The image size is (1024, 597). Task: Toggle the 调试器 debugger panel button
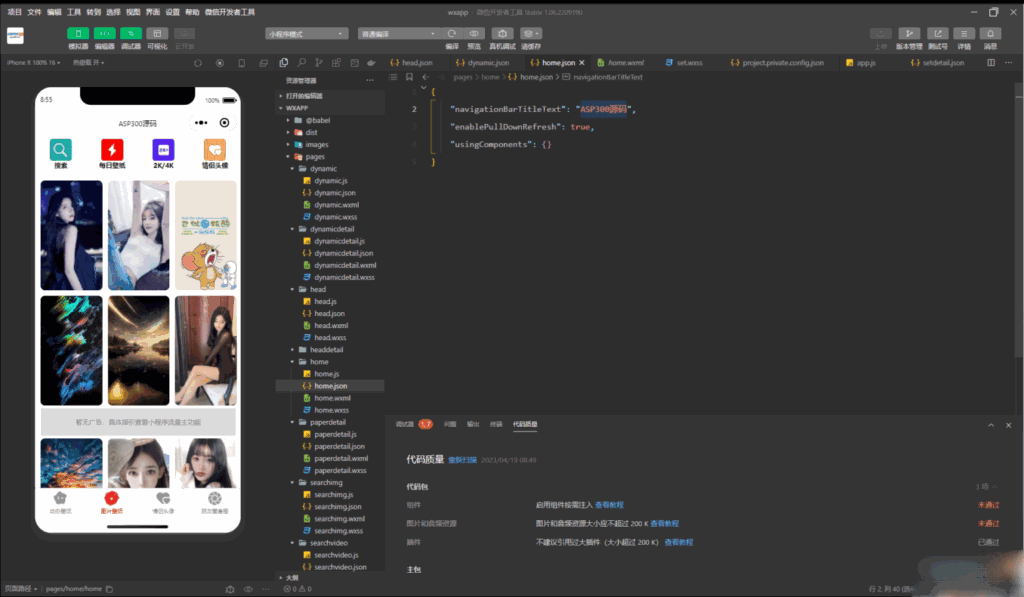(131, 33)
